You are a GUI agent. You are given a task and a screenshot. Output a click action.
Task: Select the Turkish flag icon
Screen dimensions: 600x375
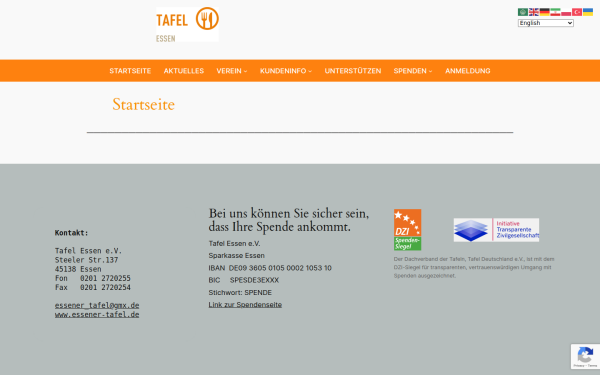click(x=577, y=12)
